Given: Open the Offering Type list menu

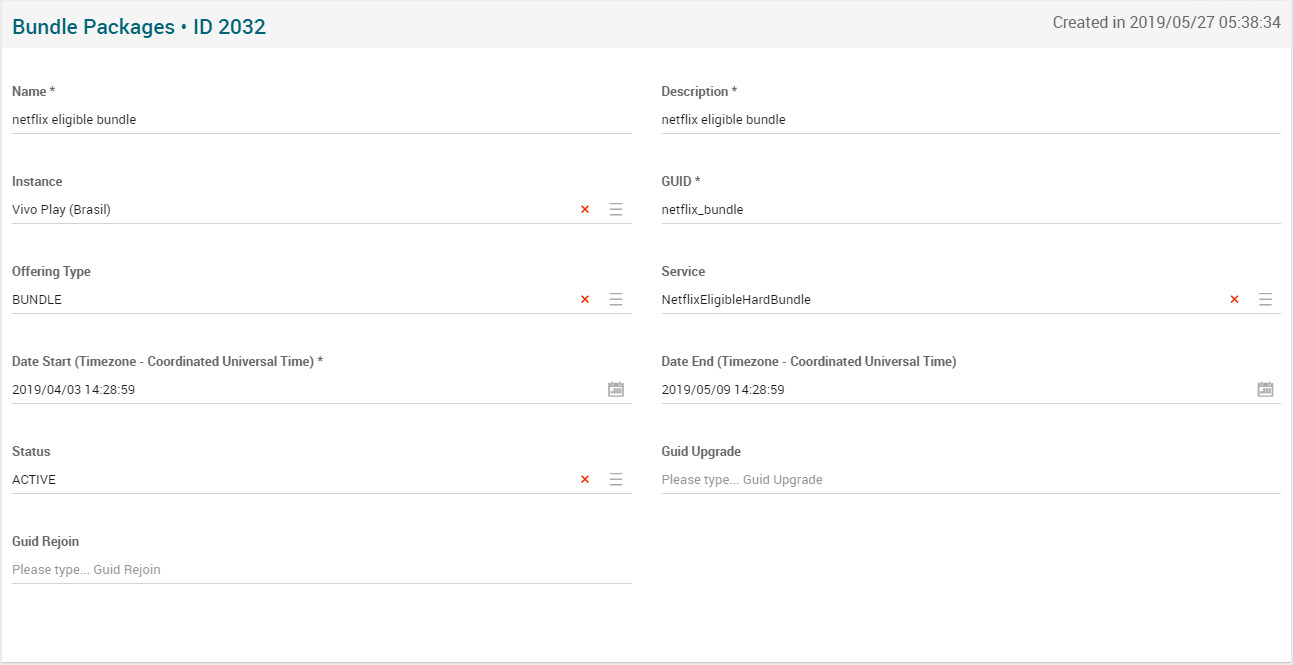Looking at the screenshot, I should [616, 300].
